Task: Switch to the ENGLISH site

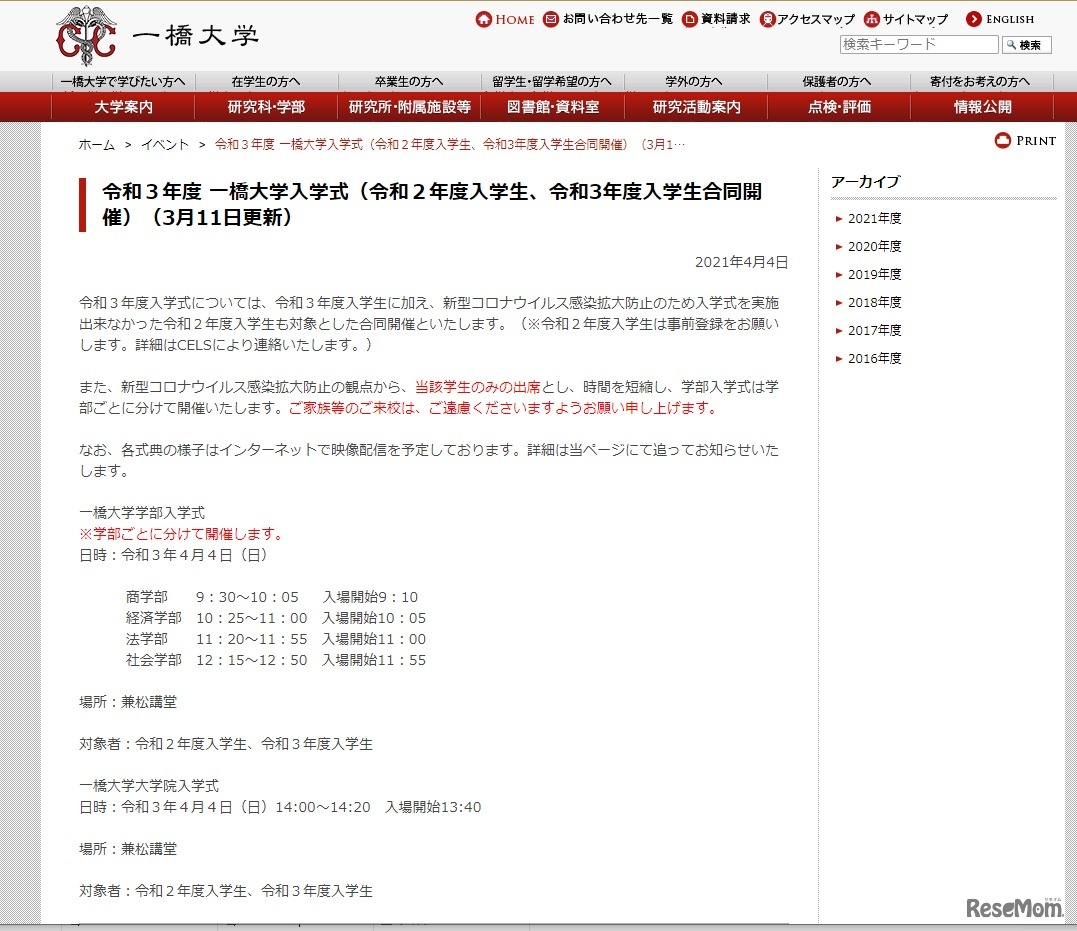Action: coord(1010,20)
